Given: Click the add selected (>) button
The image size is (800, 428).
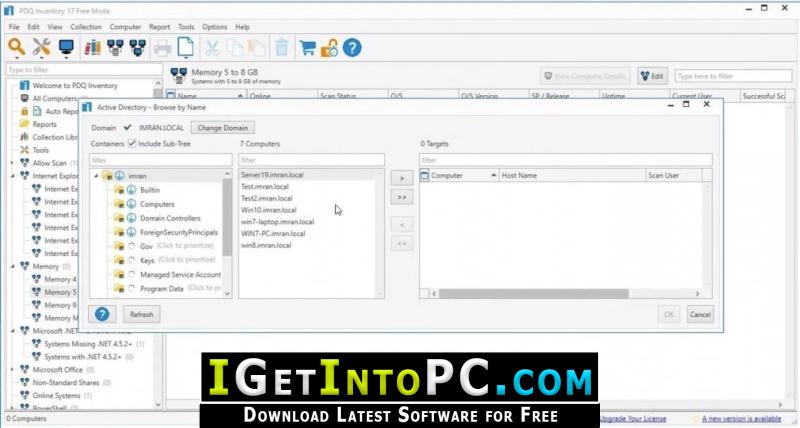Looking at the screenshot, I should (x=402, y=178).
